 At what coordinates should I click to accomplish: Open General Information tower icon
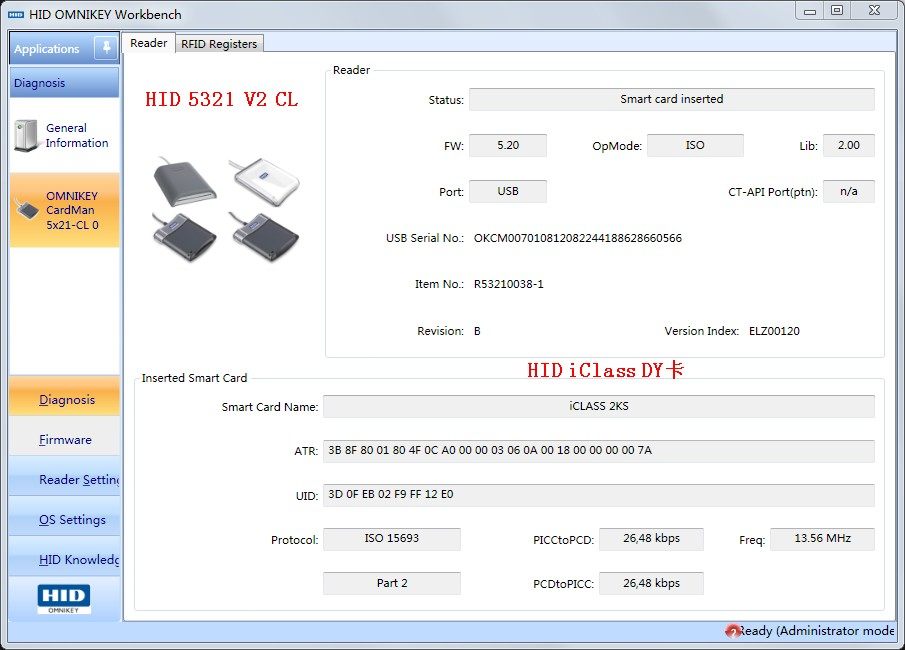(x=25, y=136)
